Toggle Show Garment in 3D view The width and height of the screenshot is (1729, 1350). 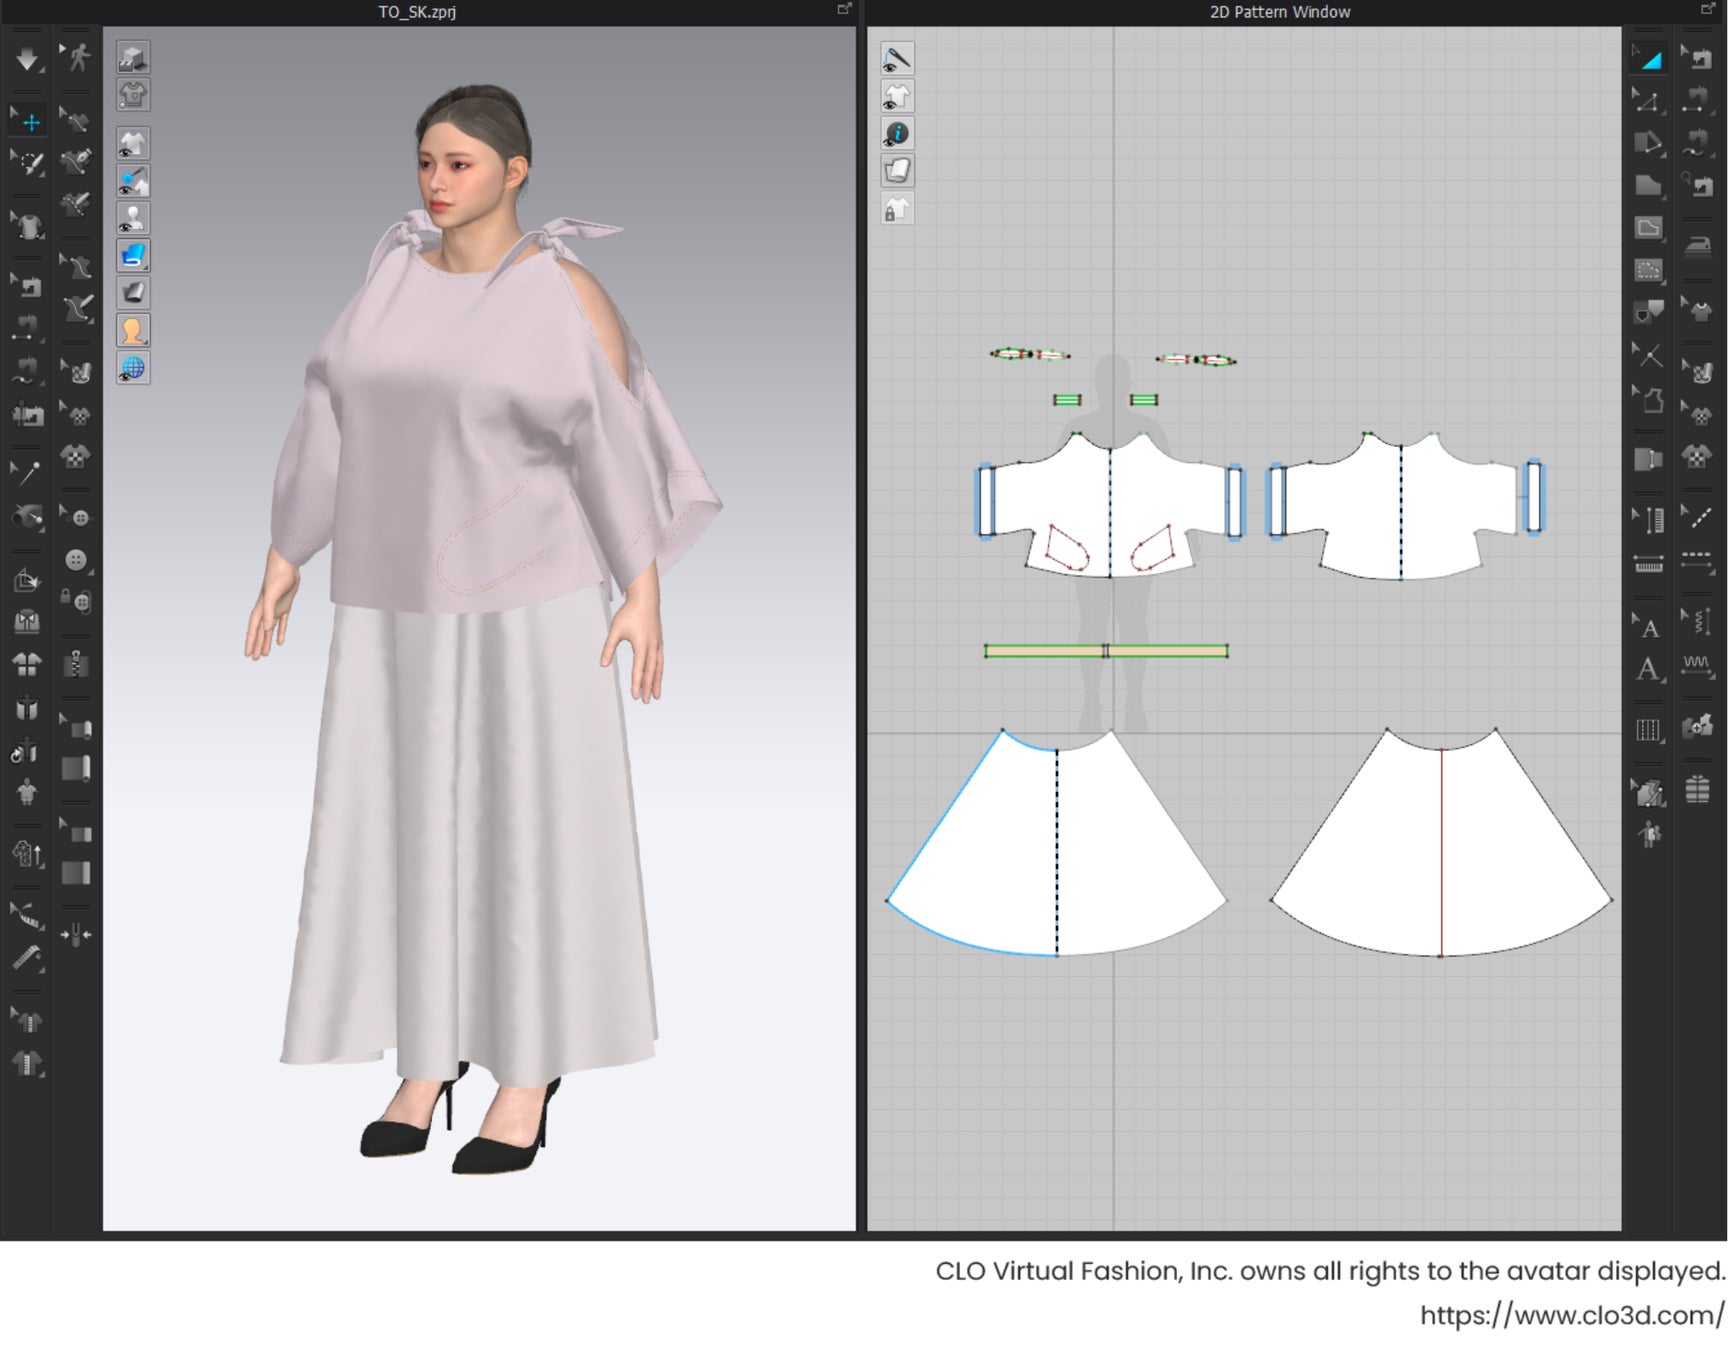133,144
